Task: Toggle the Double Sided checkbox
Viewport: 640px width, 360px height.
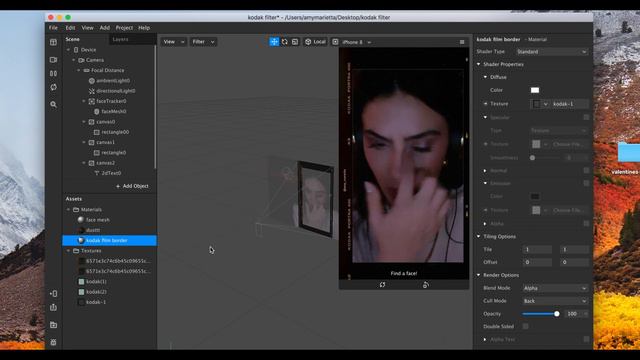Action: [x=526, y=326]
